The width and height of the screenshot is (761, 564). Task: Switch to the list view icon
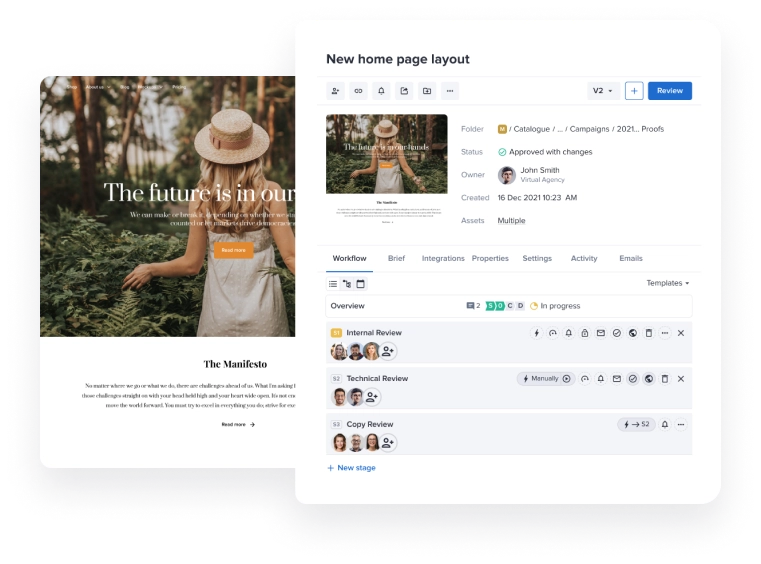333,284
